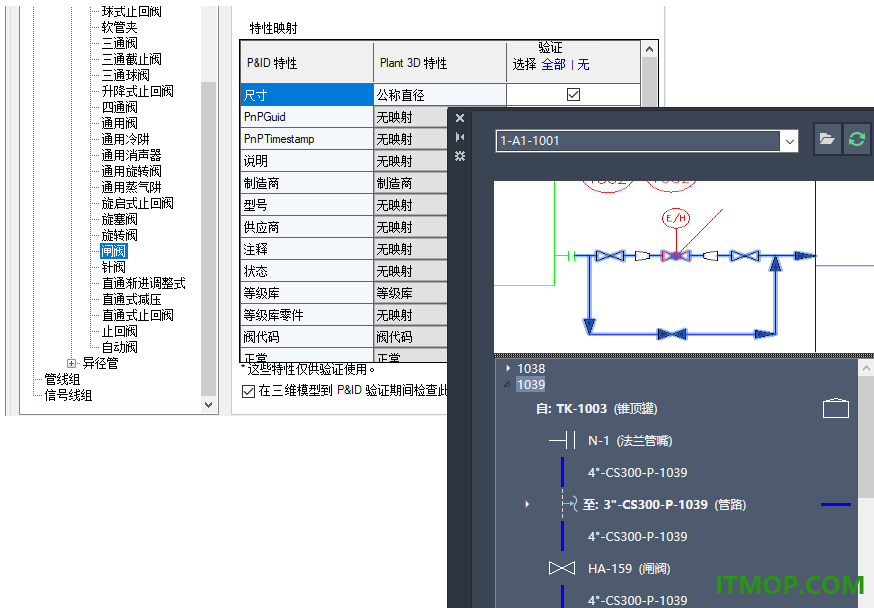
Task: Select the 制造商 P&ID property cell
Action: click(x=307, y=183)
